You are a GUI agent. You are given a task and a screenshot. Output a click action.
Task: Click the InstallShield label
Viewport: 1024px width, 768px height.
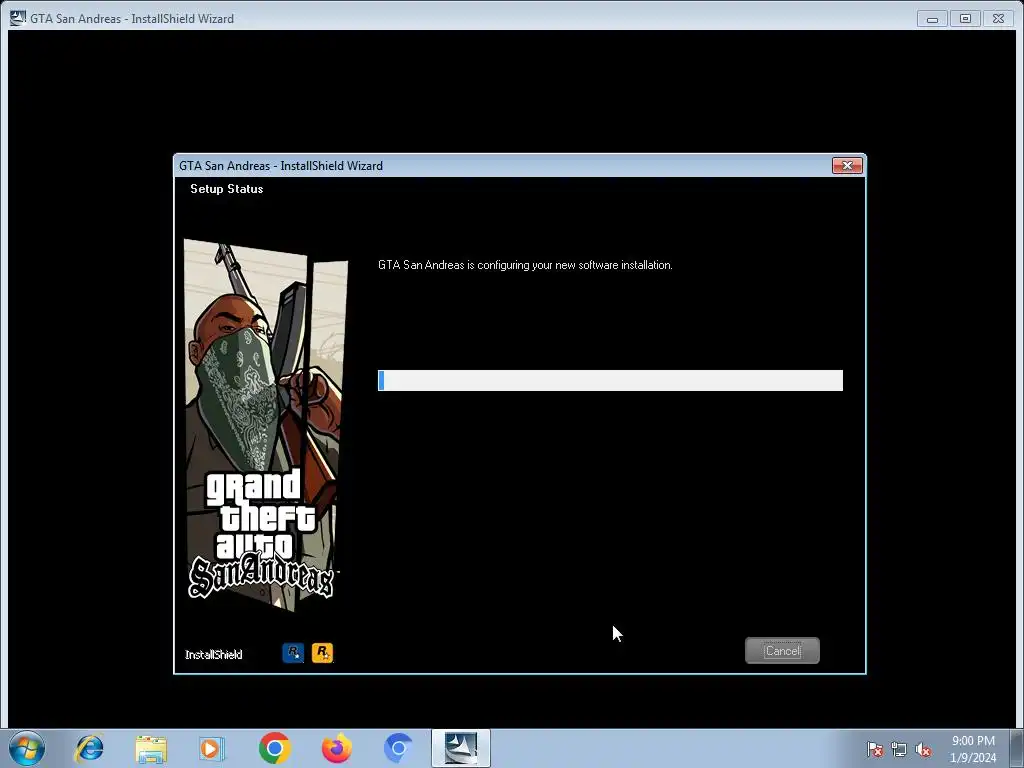tap(214, 654)
